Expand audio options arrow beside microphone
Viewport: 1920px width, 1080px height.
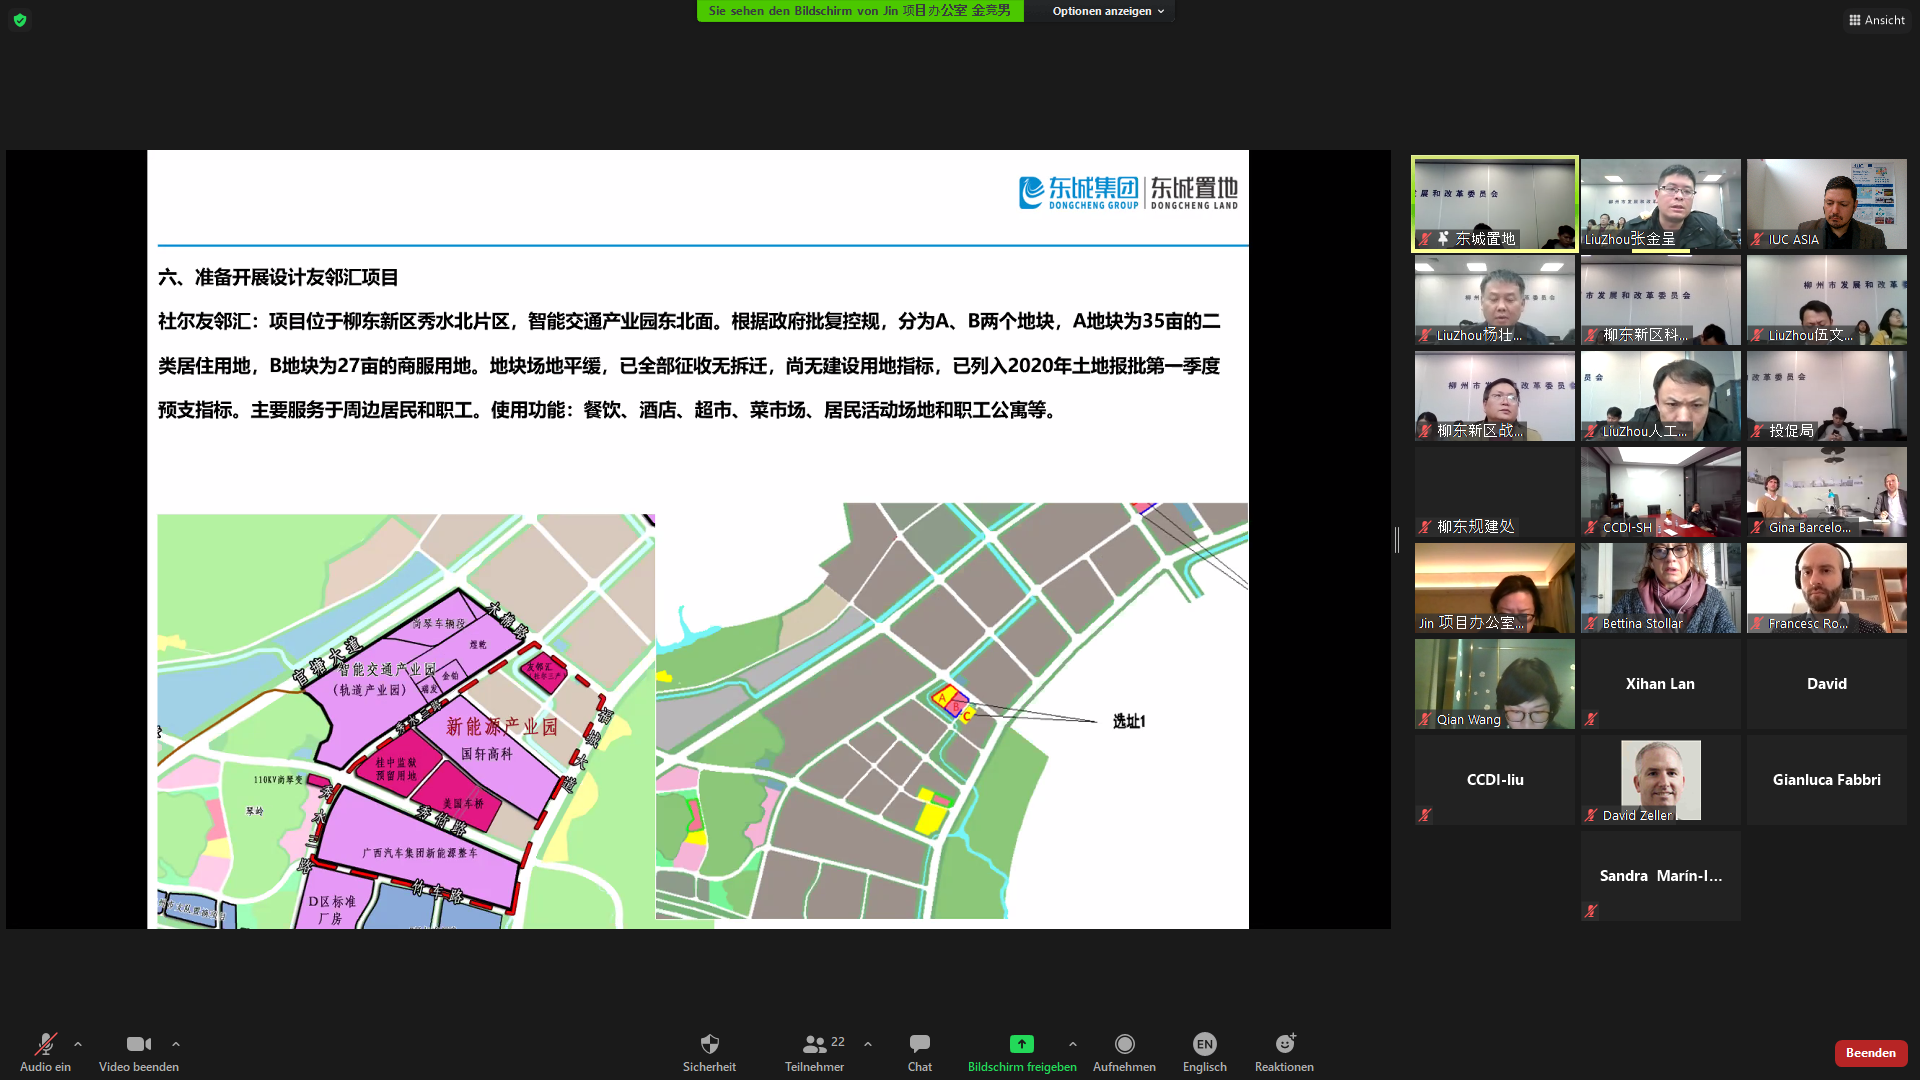click(x=78, y=1044)
